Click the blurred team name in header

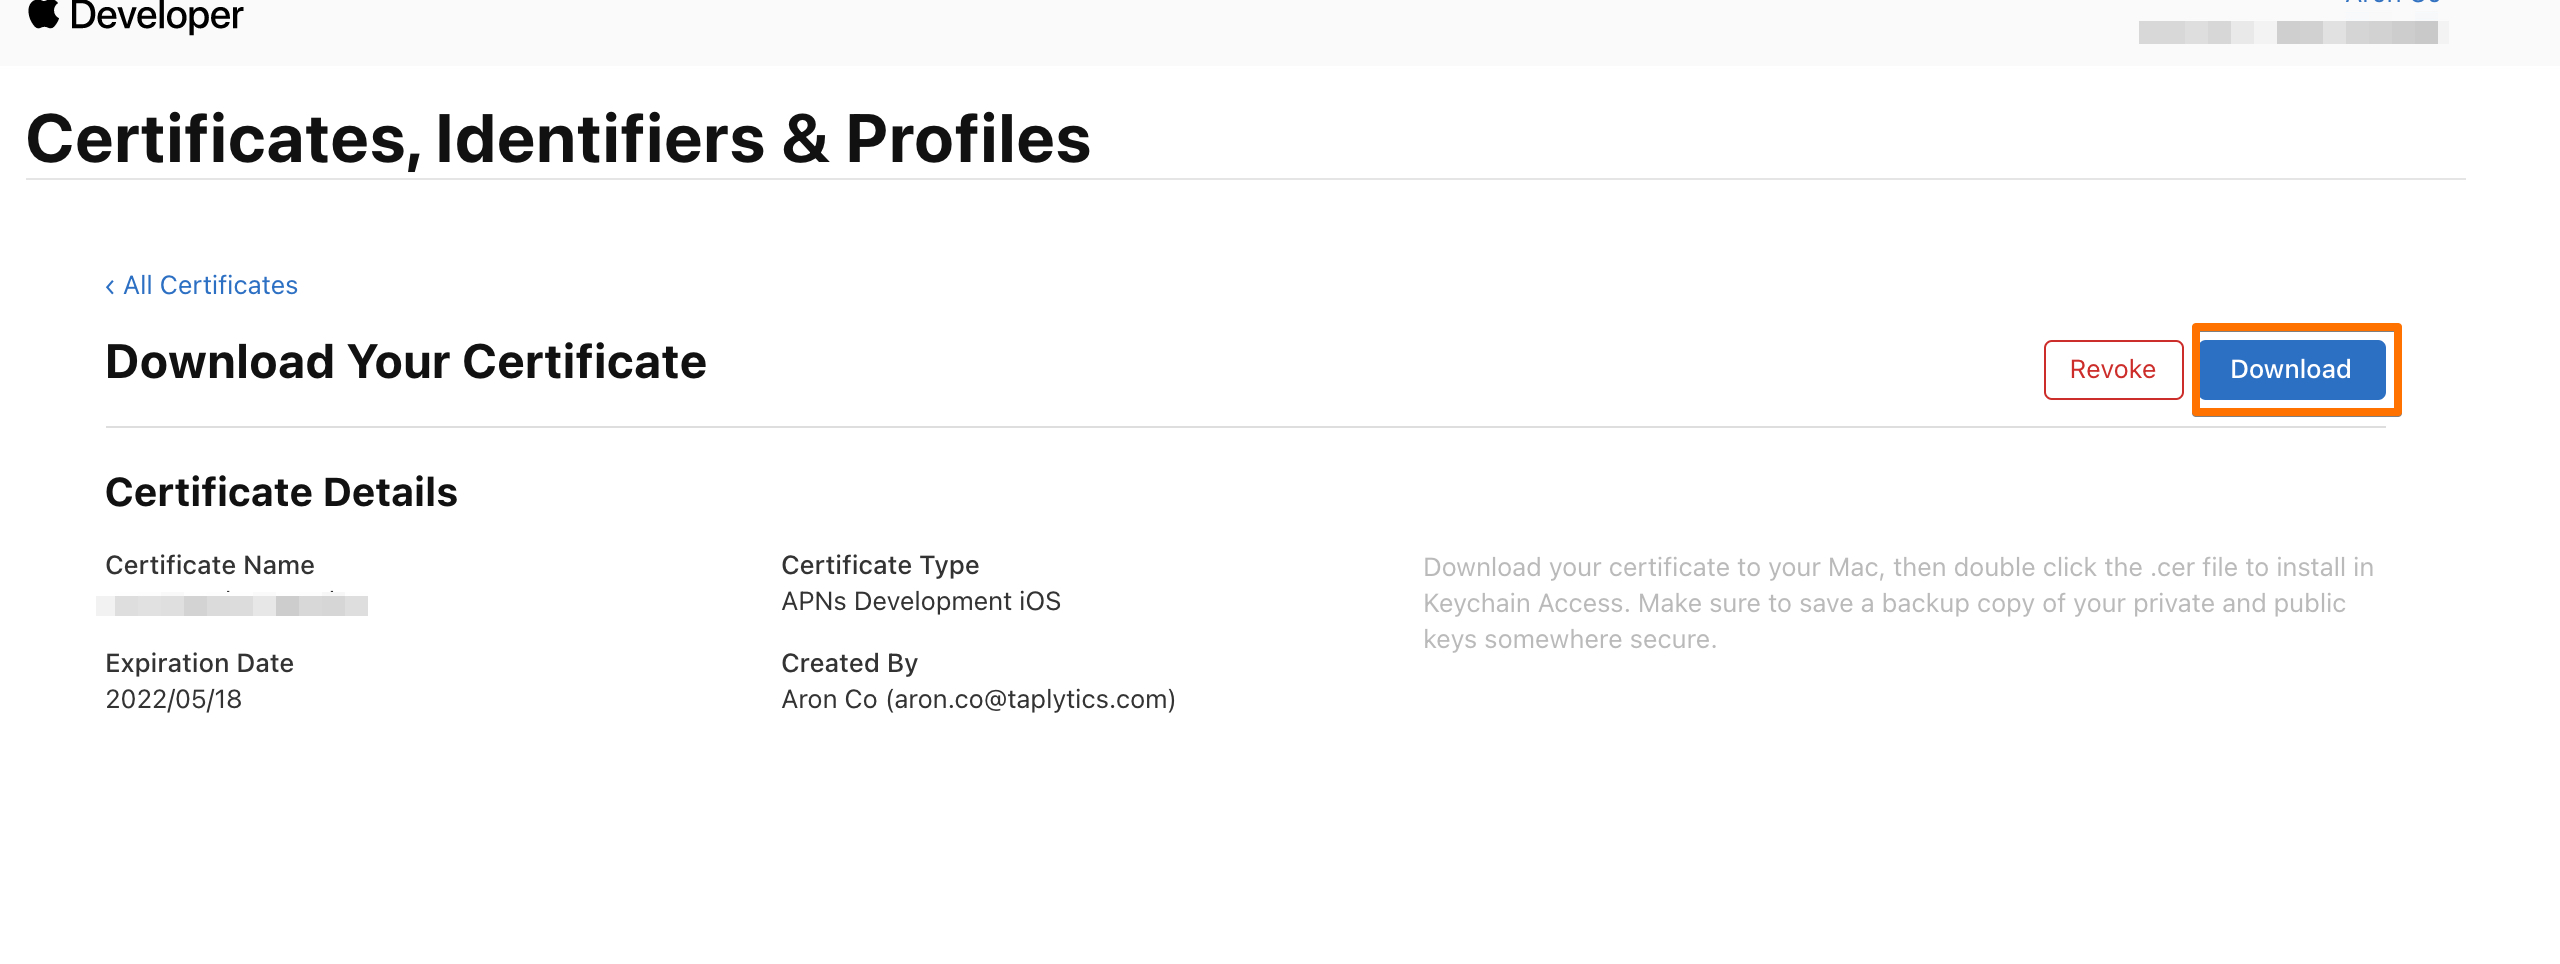coord(2292,33)
